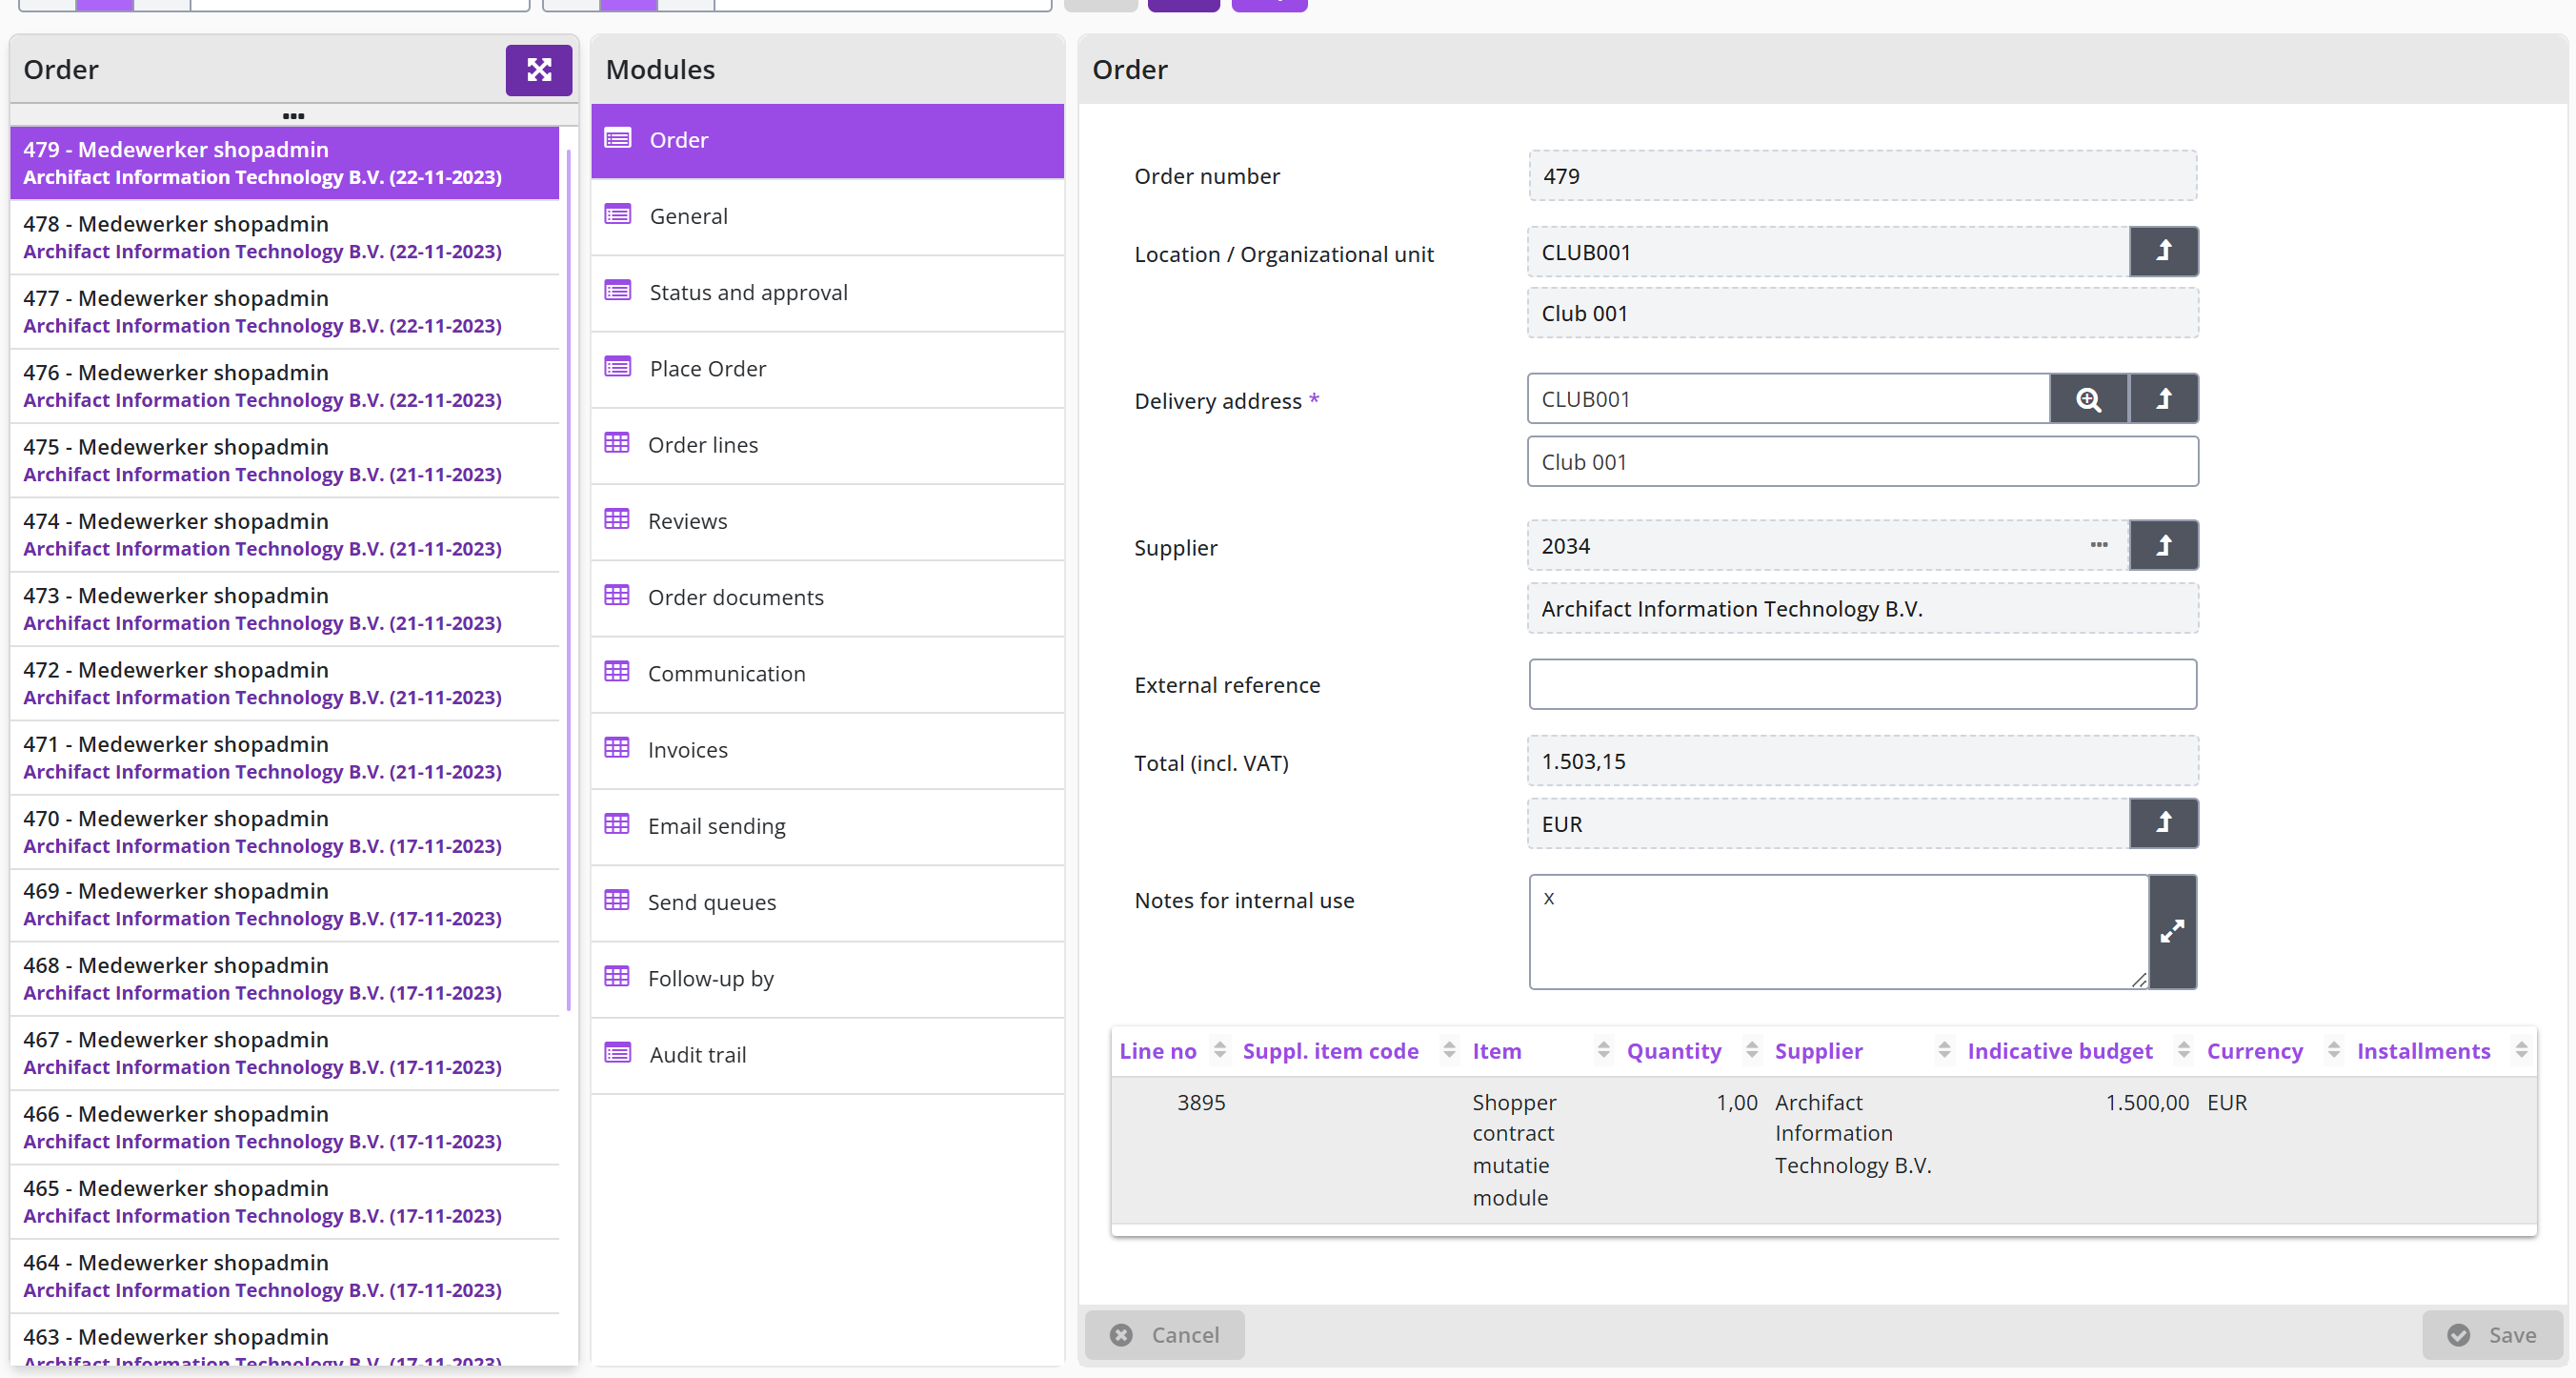The width and height of the screenshot is (2576, 1378).
Task: Open the Send queues module
Action: (827, 902)
